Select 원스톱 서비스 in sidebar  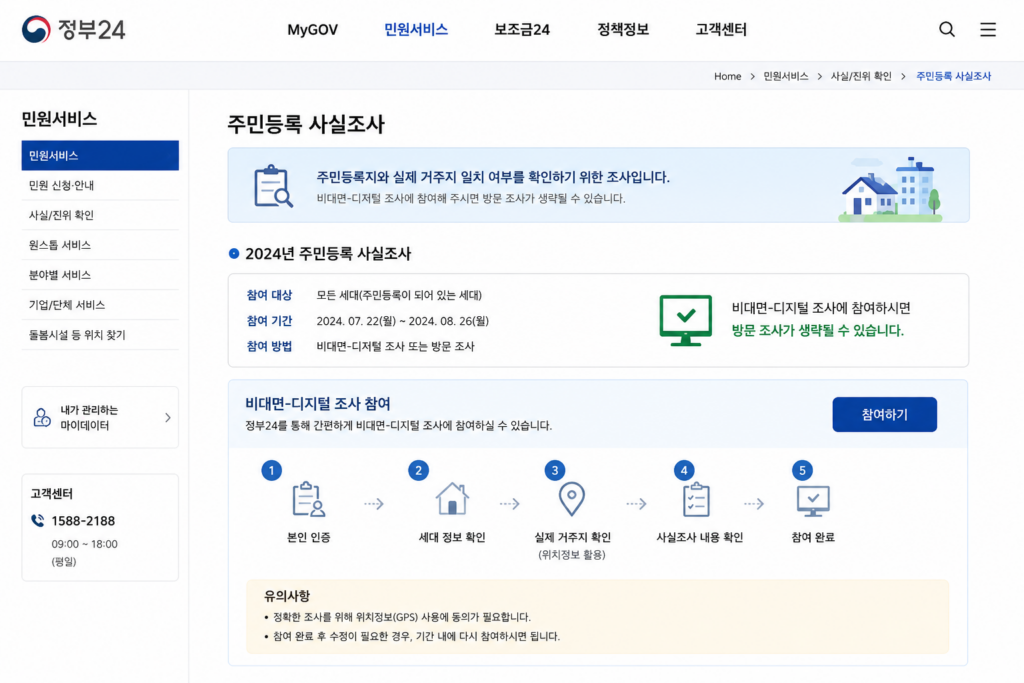click(100, 245)
